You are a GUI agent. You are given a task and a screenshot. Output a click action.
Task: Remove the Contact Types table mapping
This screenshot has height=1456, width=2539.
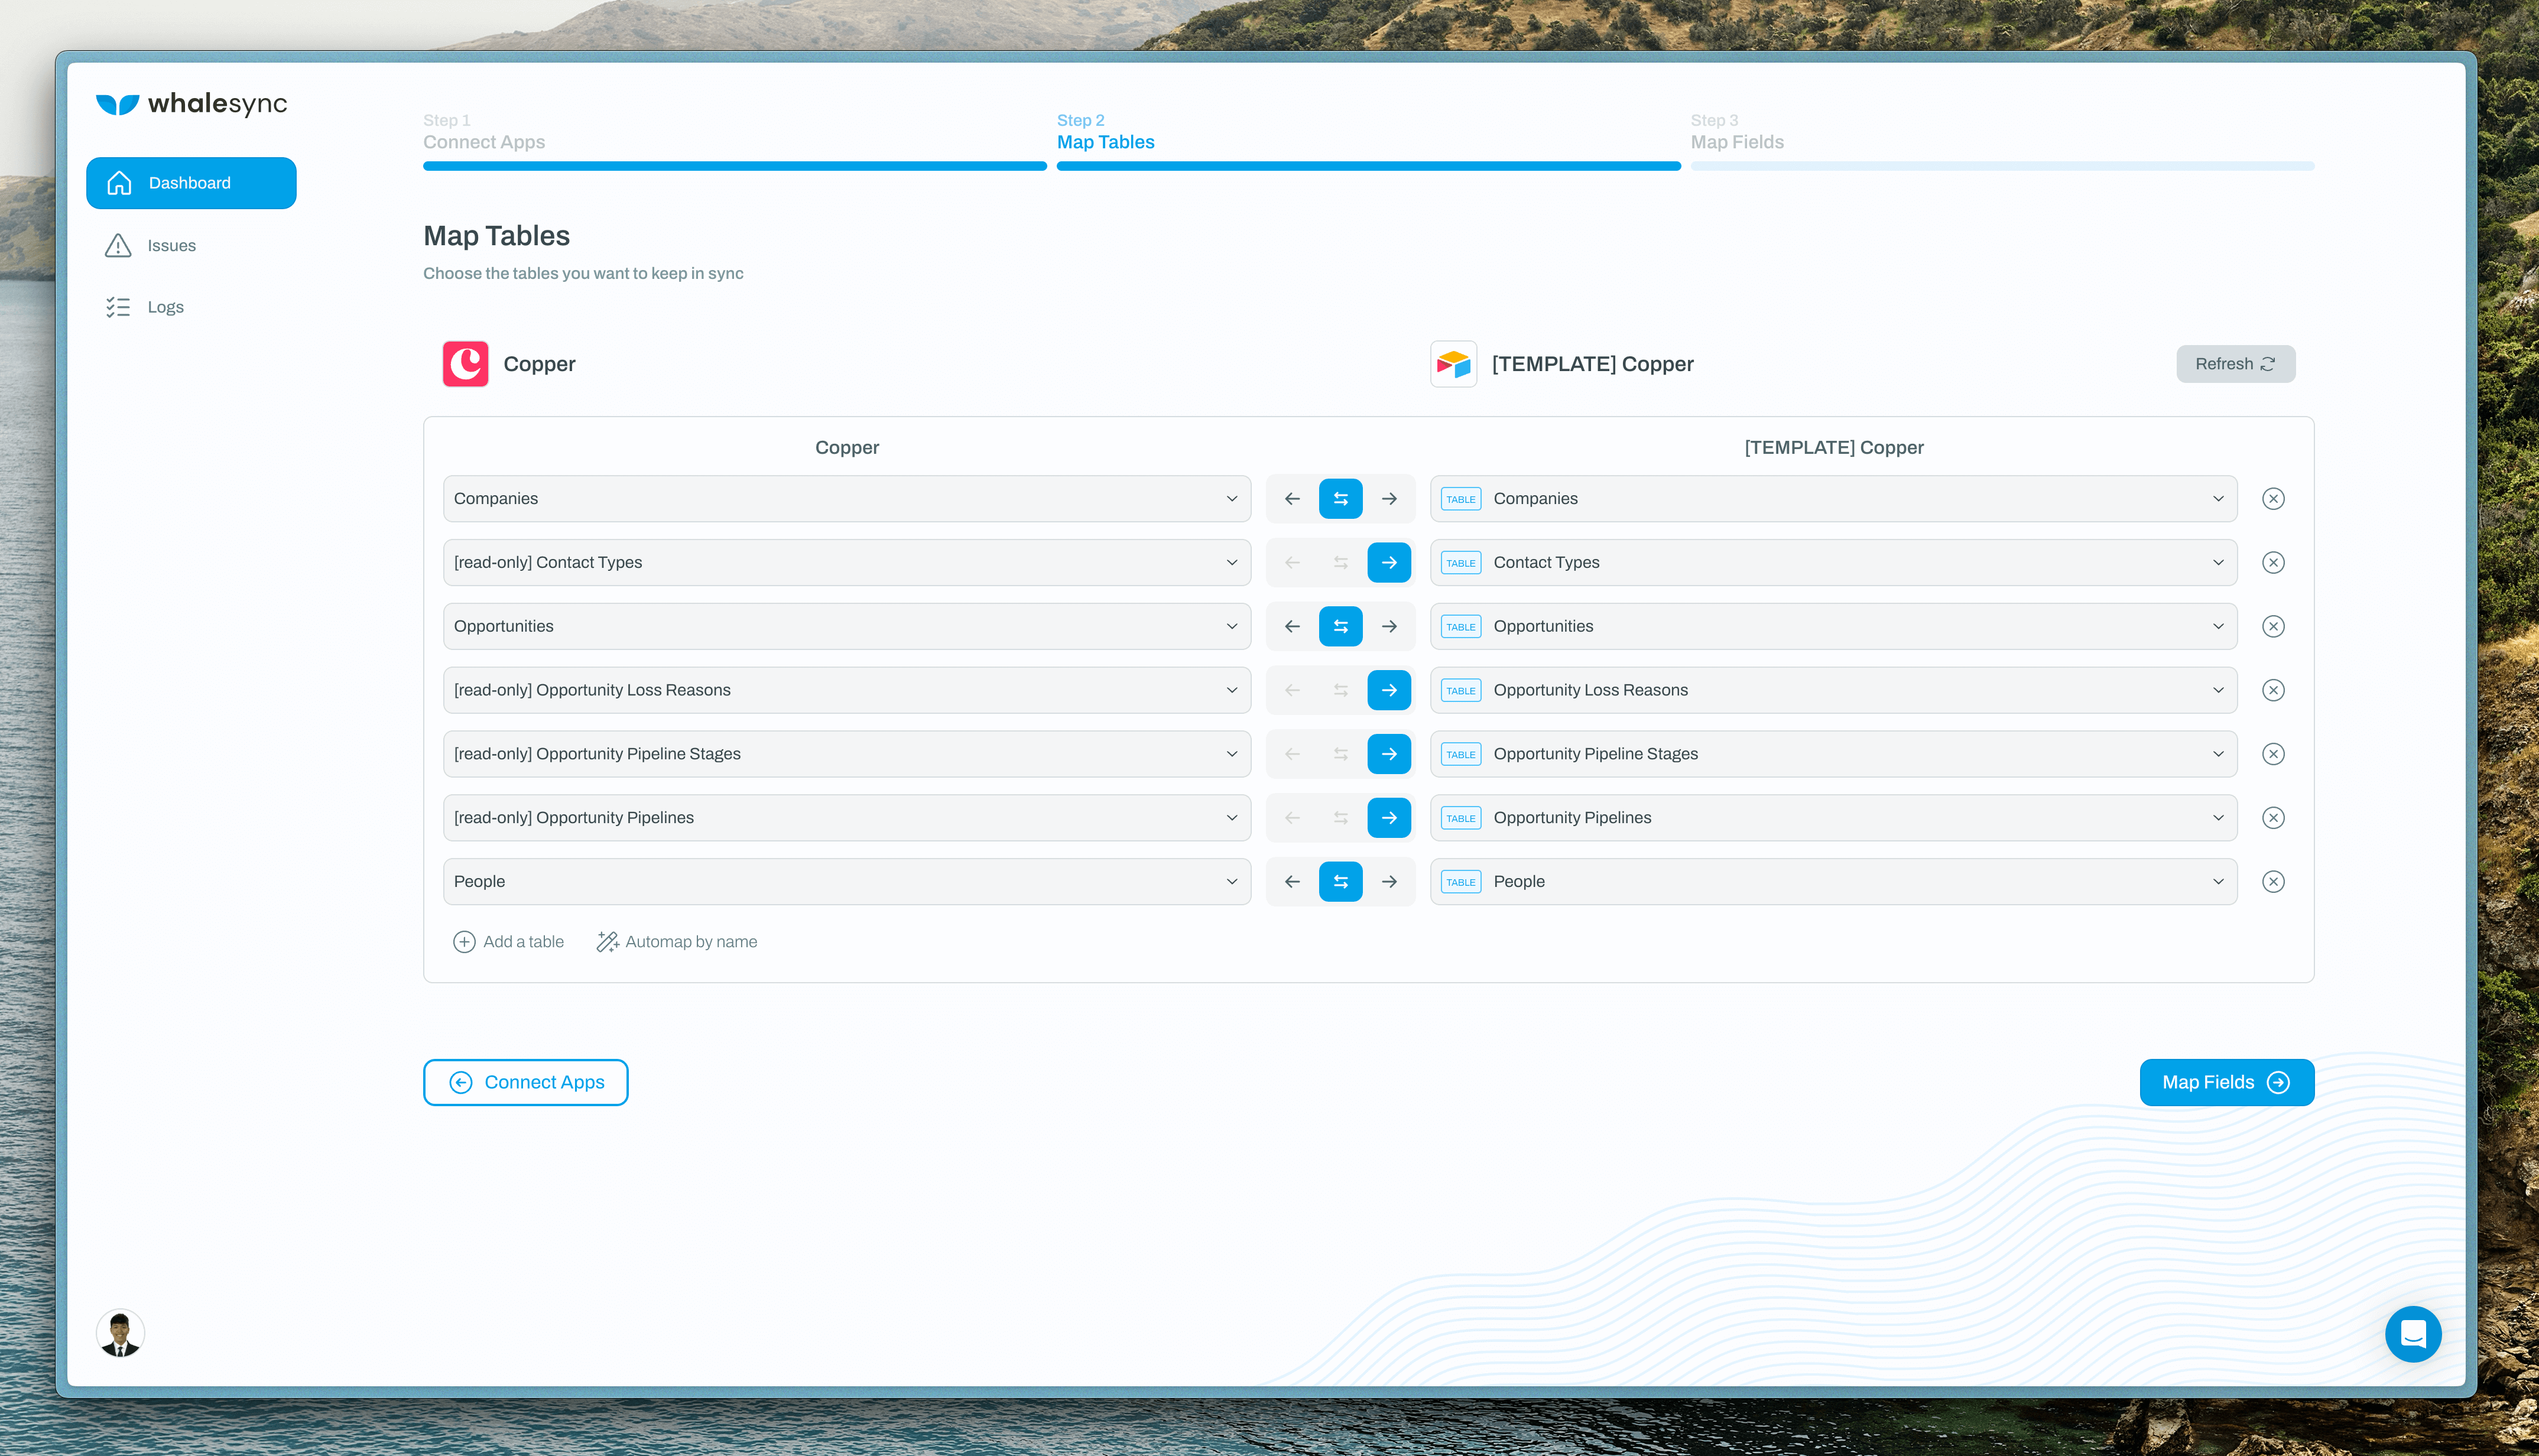2273,562
